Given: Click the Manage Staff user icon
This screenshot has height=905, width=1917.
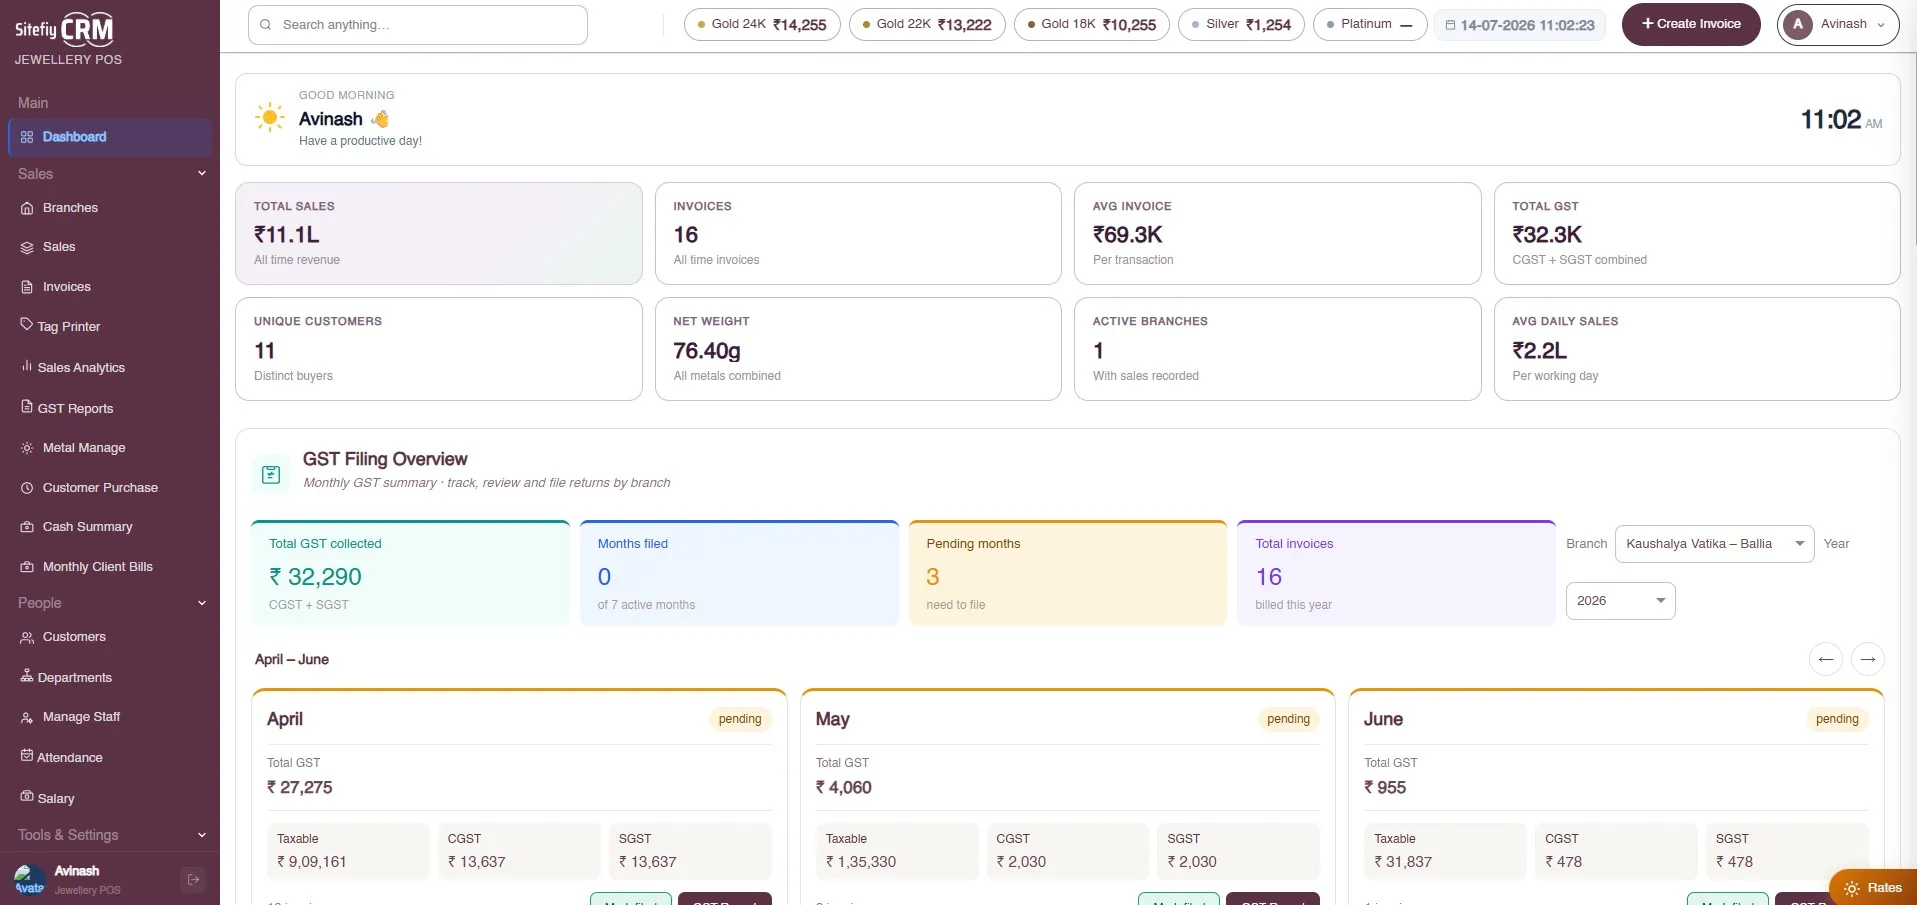Looking at the screenshot, I should [27, 717].
